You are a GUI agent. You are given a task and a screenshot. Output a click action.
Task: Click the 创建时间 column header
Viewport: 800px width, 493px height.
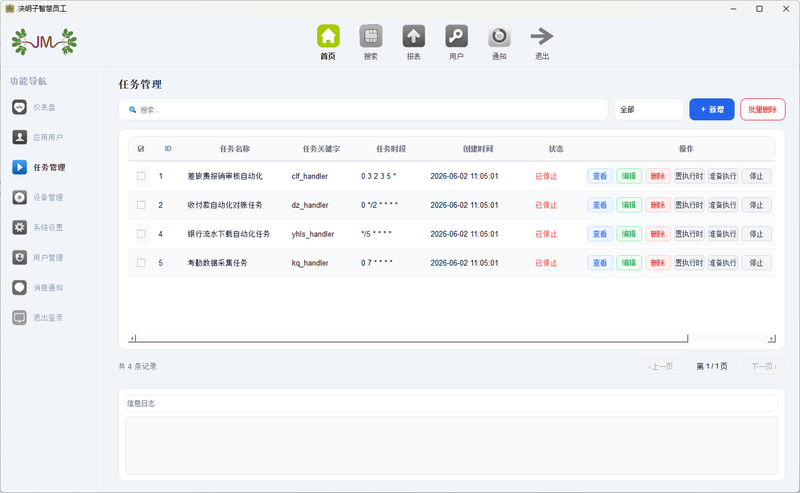point(478,149)
